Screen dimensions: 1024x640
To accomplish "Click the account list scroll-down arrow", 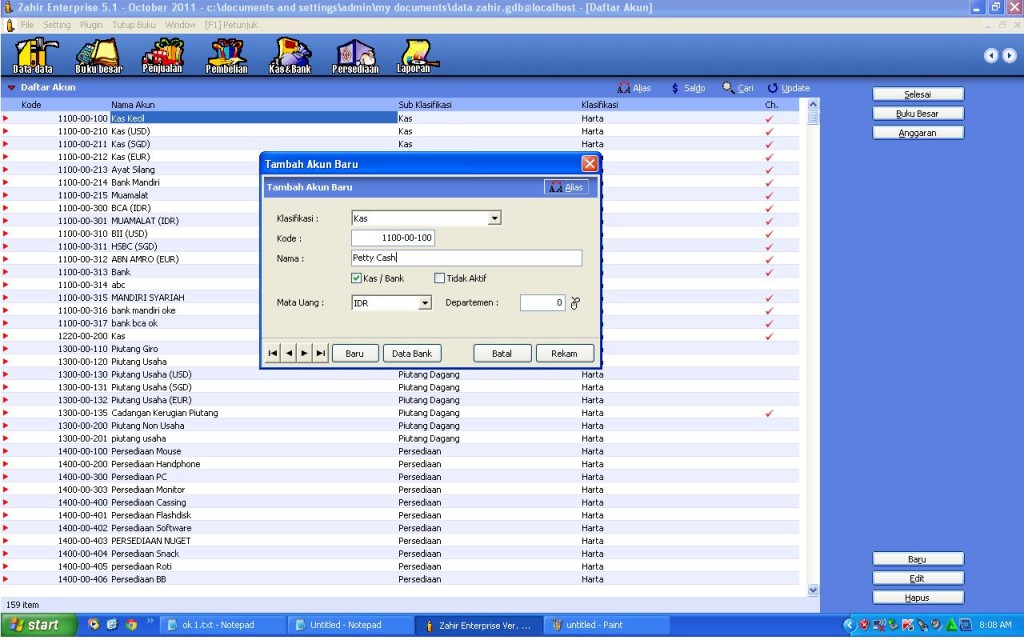I will tap(813, 590).
